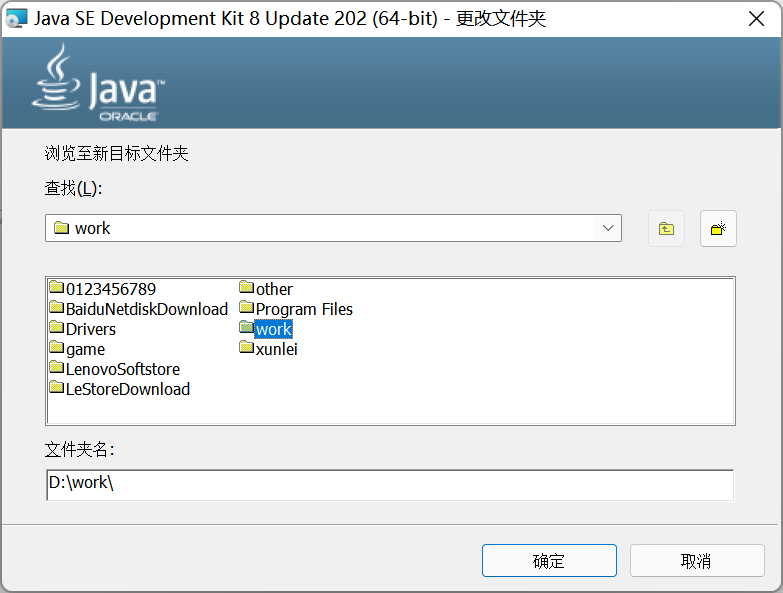The width and height of the screenshot is (783, 593).
Task: Open the 查找 folder dropdown showing work
Action: [x=333, y=228]
